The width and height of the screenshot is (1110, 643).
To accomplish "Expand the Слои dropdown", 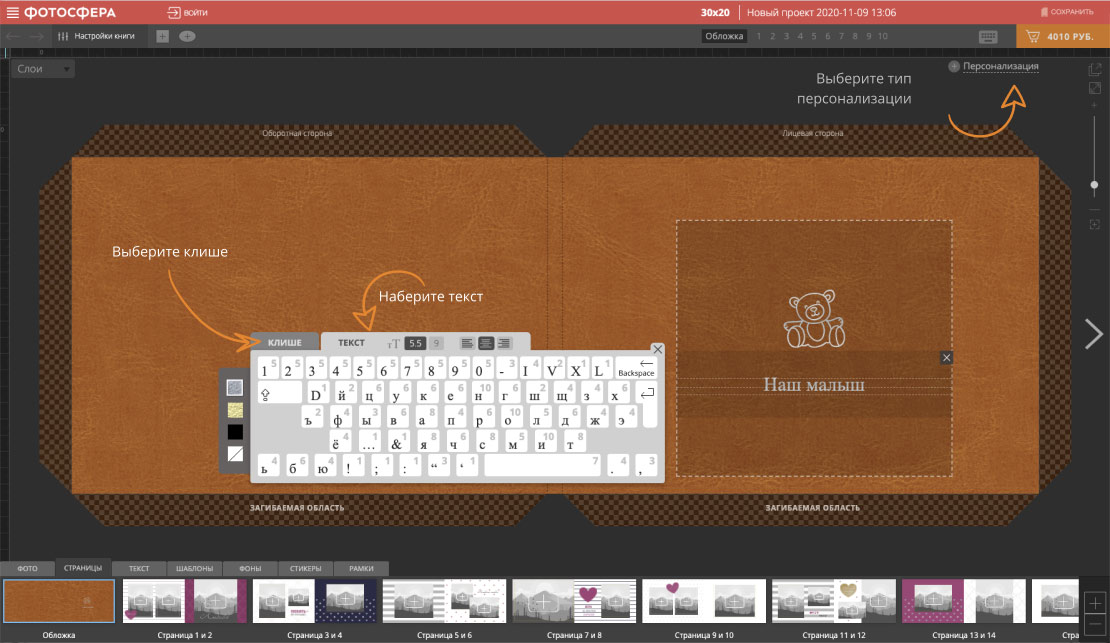I will point(42,69).
